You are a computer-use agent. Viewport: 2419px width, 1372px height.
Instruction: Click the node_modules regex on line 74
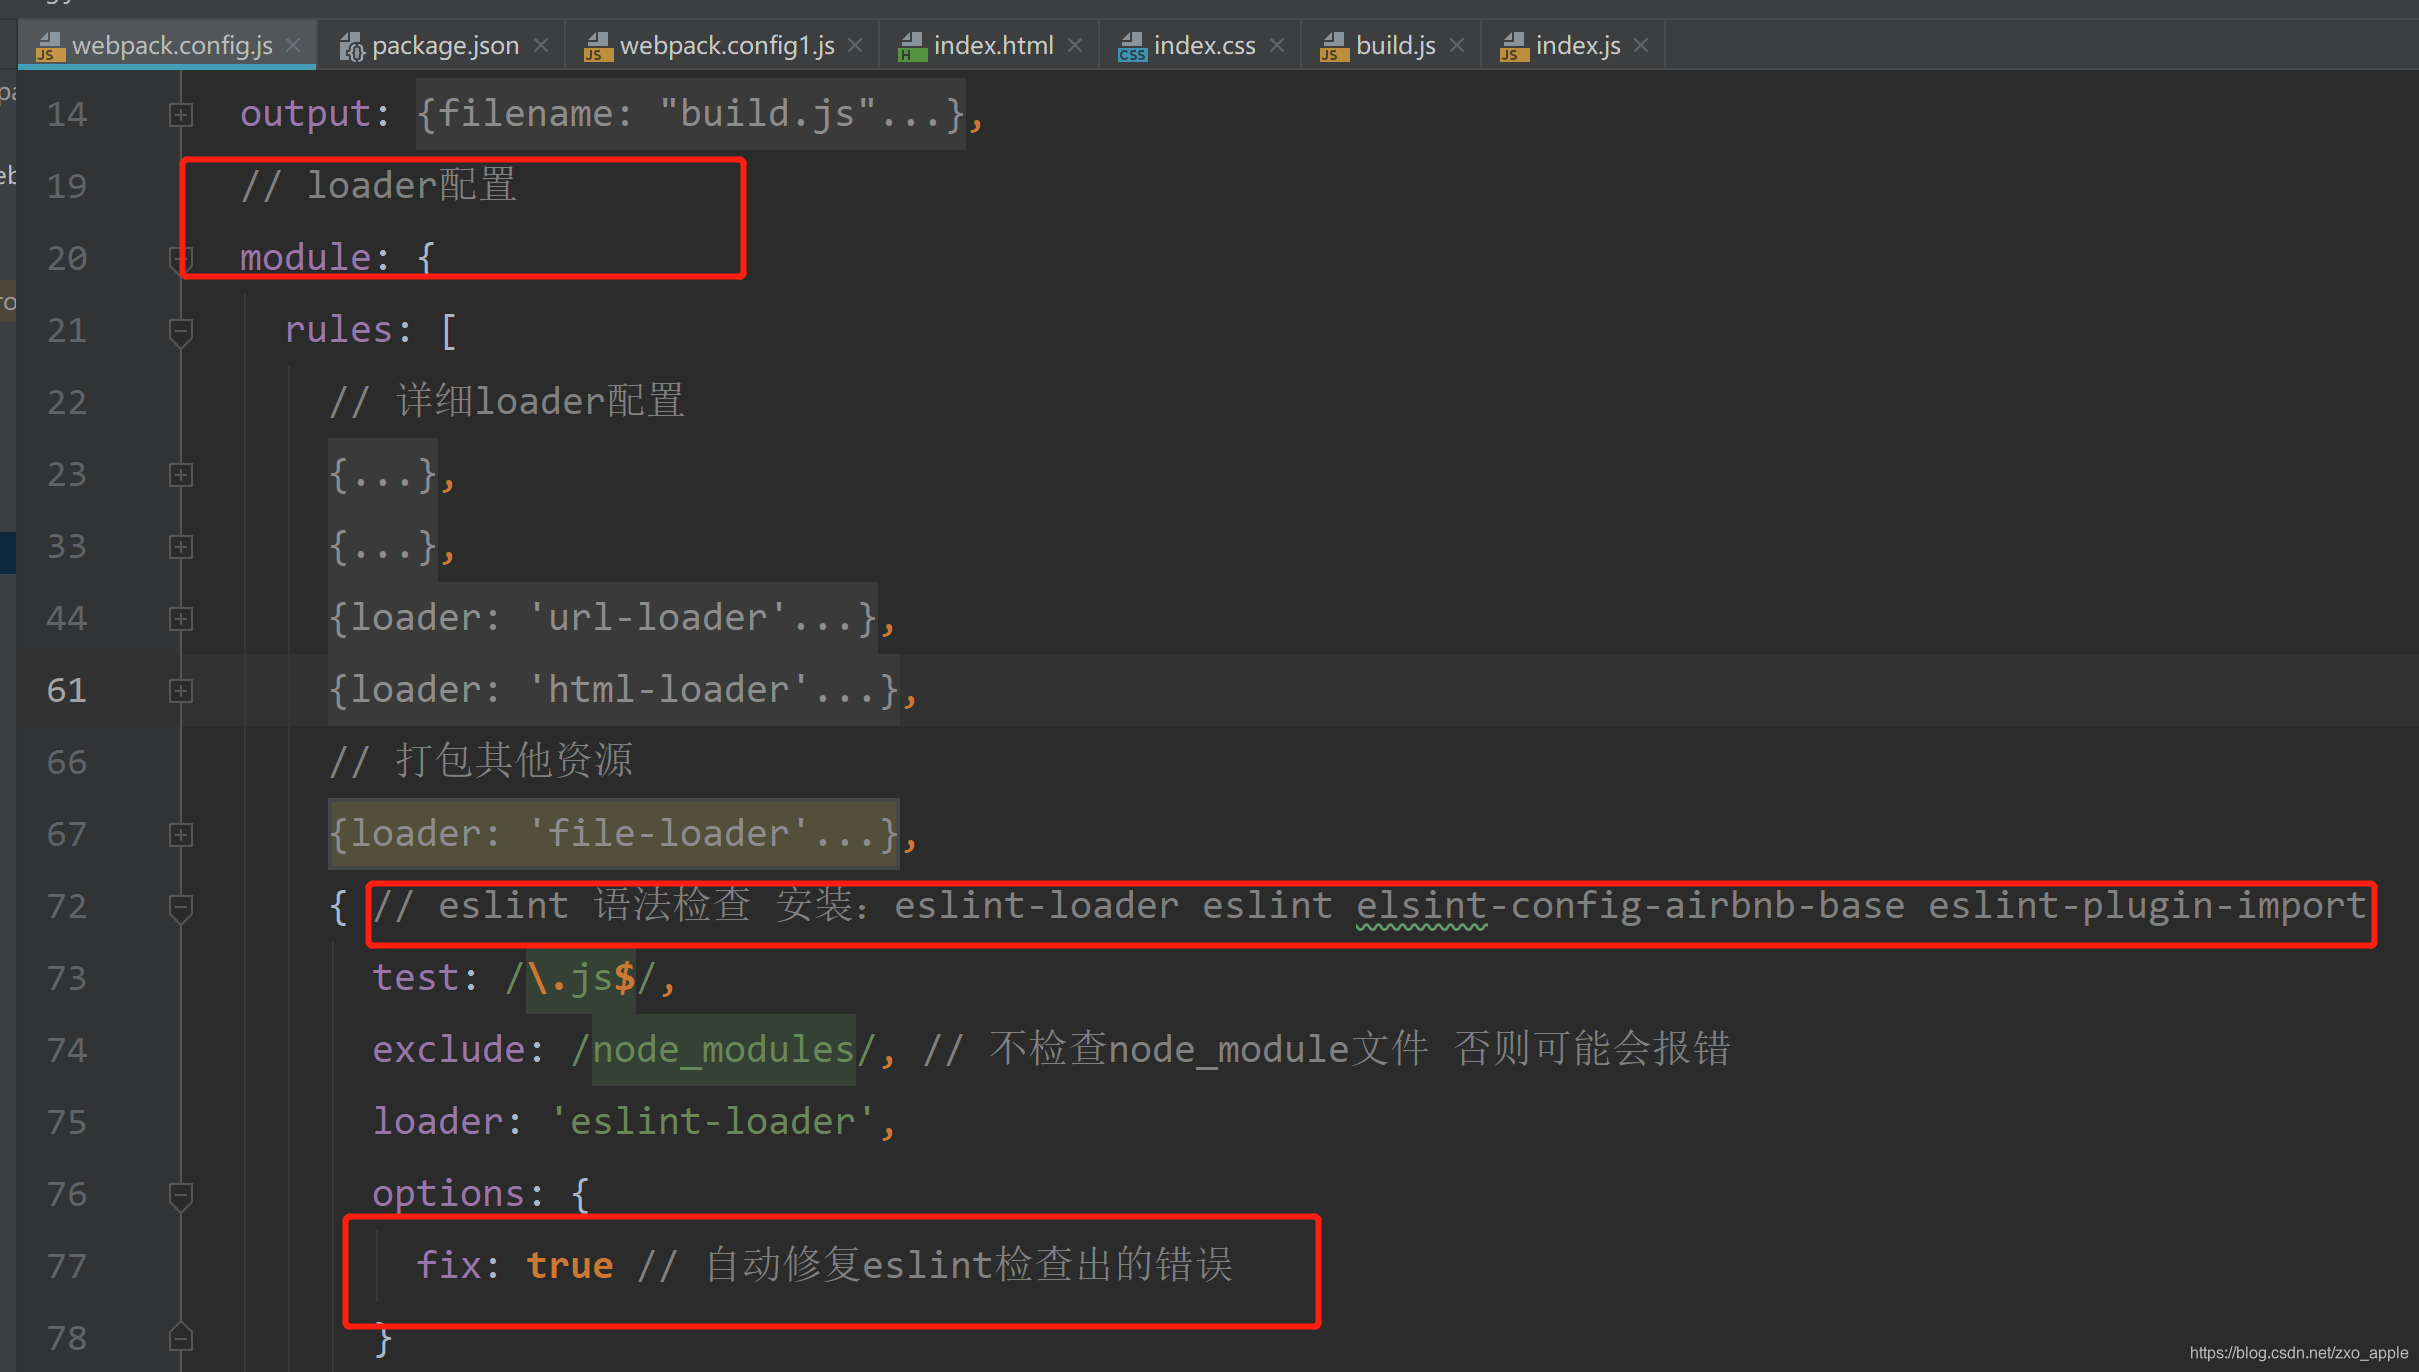click(x=723, y=1050)
